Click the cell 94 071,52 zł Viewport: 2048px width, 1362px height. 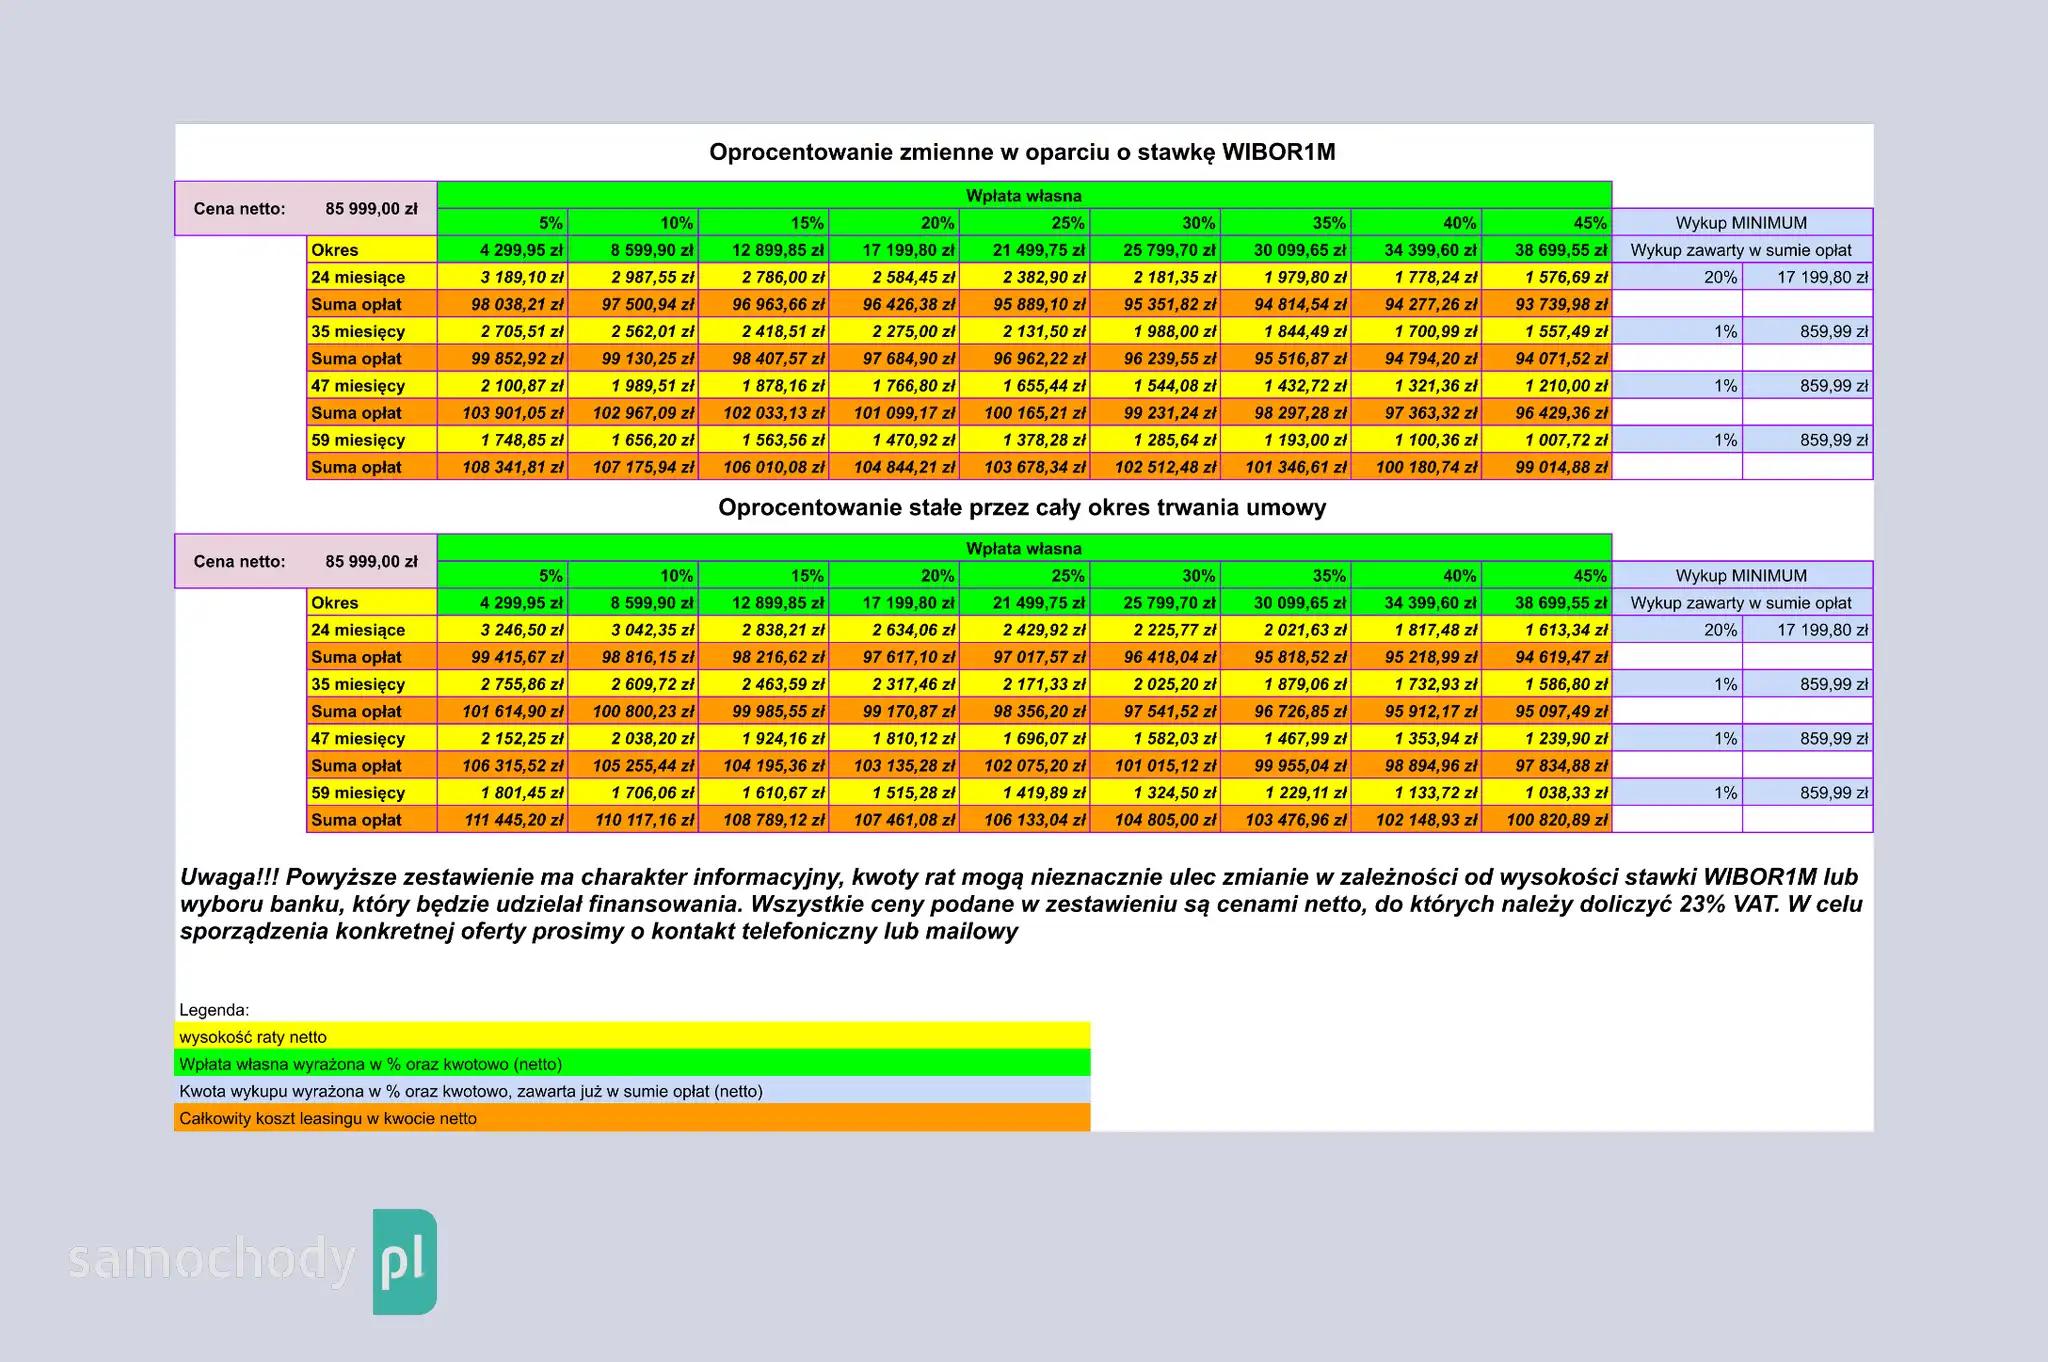(x=1547, y=358)
